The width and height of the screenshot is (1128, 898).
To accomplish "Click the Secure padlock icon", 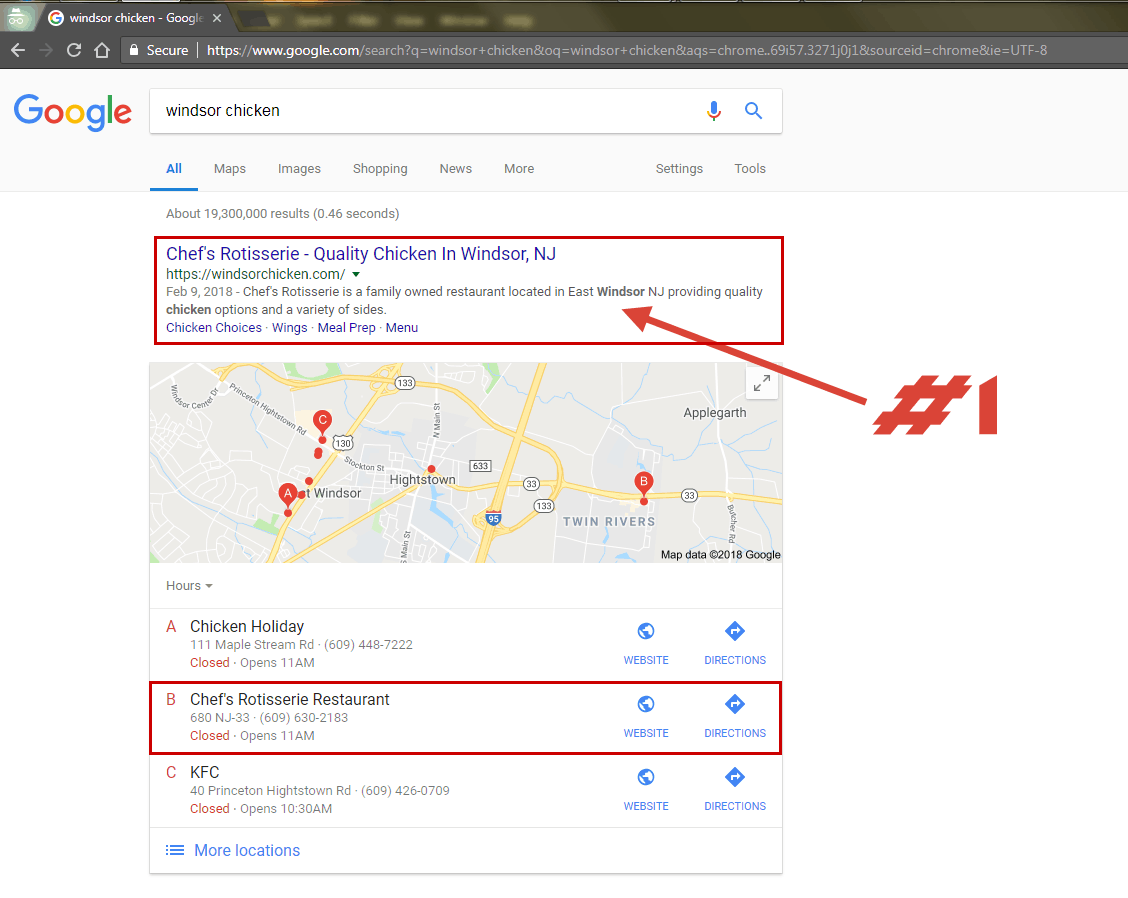I will pyautogui.click(x=134, y=50).
